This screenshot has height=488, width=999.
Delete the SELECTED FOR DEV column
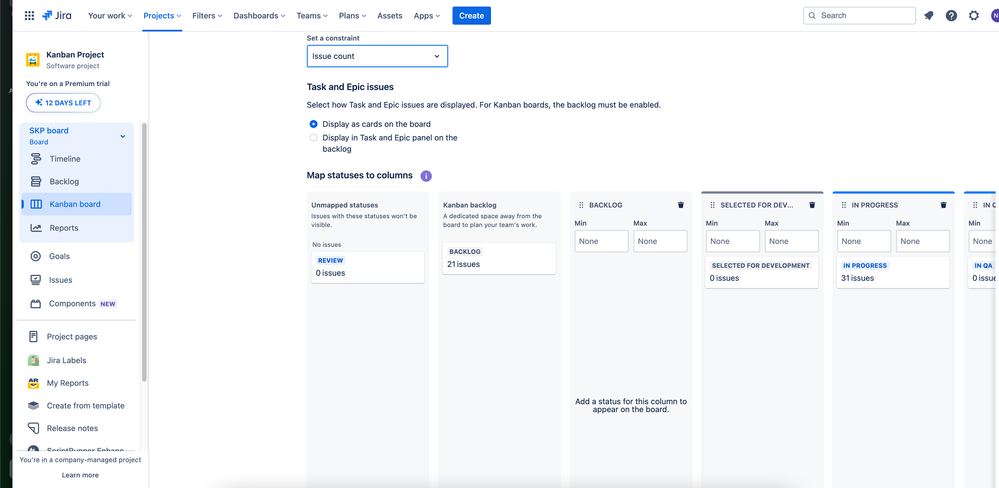(812, 205)
